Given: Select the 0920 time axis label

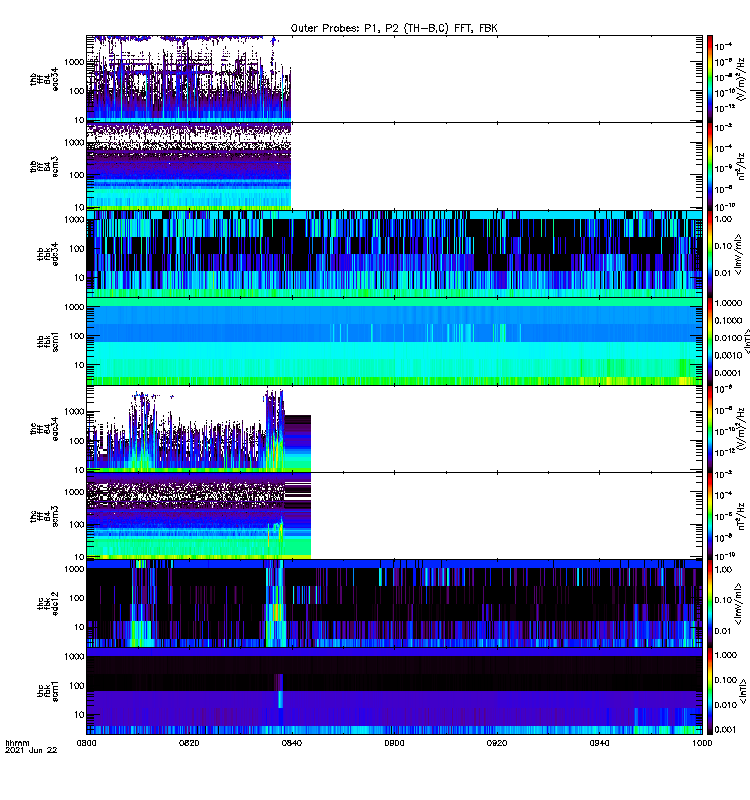Looking at the screenshot, I should (497, 743).
